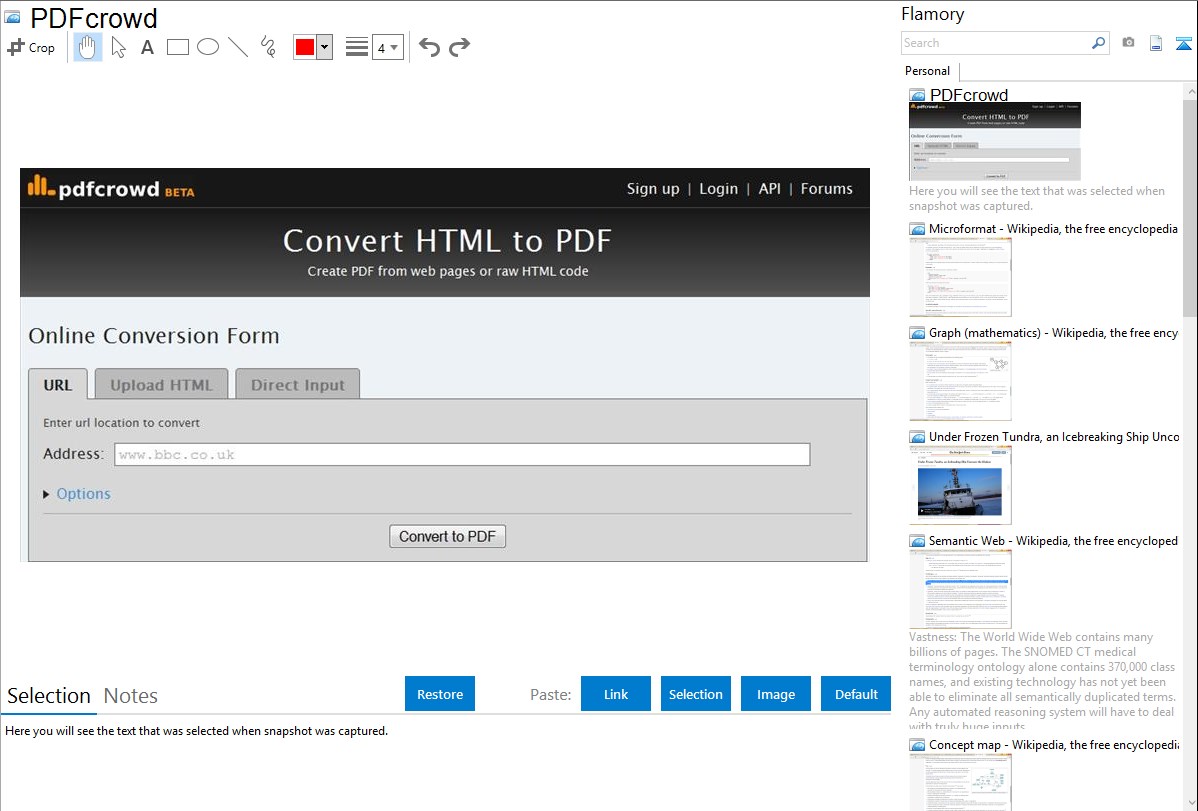This screenshot has width=1198, height=811.
Task: Redo the last undone action
Action: [x=459, y=47]
